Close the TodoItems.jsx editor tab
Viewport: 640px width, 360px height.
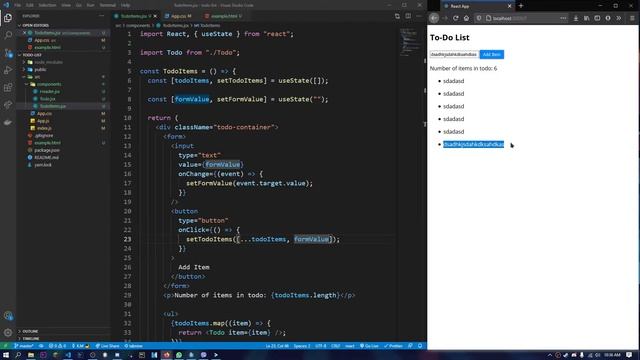(155, 16)
